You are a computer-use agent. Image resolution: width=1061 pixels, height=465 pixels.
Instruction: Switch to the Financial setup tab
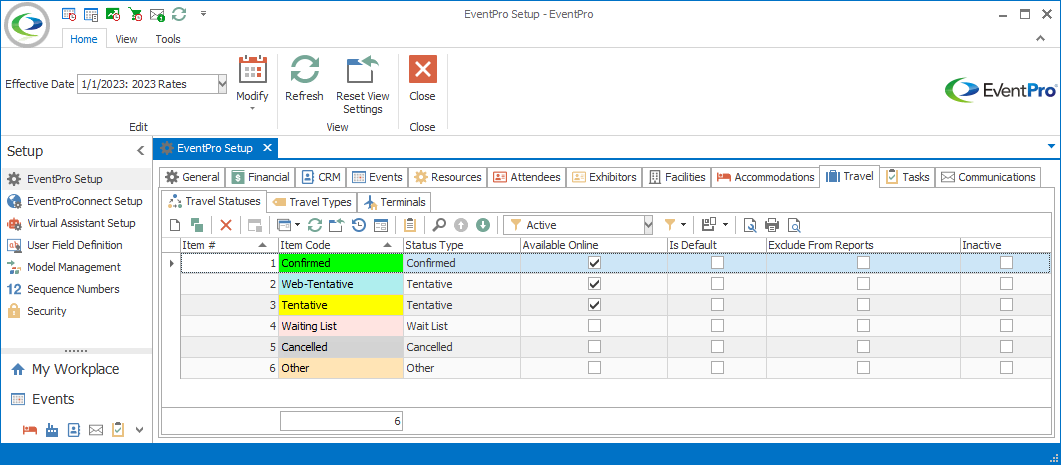261,177
